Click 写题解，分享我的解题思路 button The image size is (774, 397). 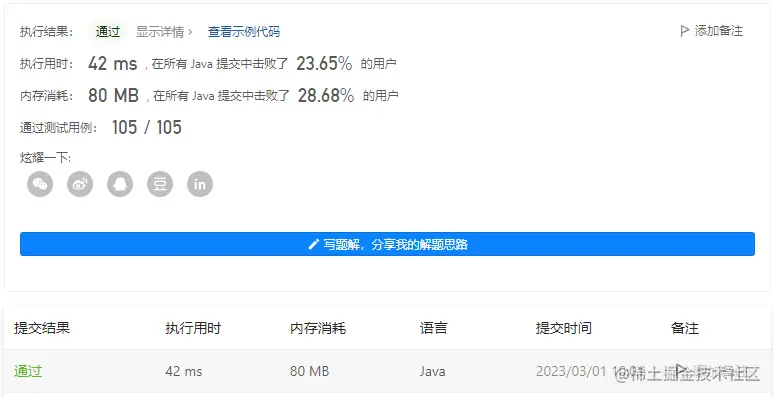point(387,244)
